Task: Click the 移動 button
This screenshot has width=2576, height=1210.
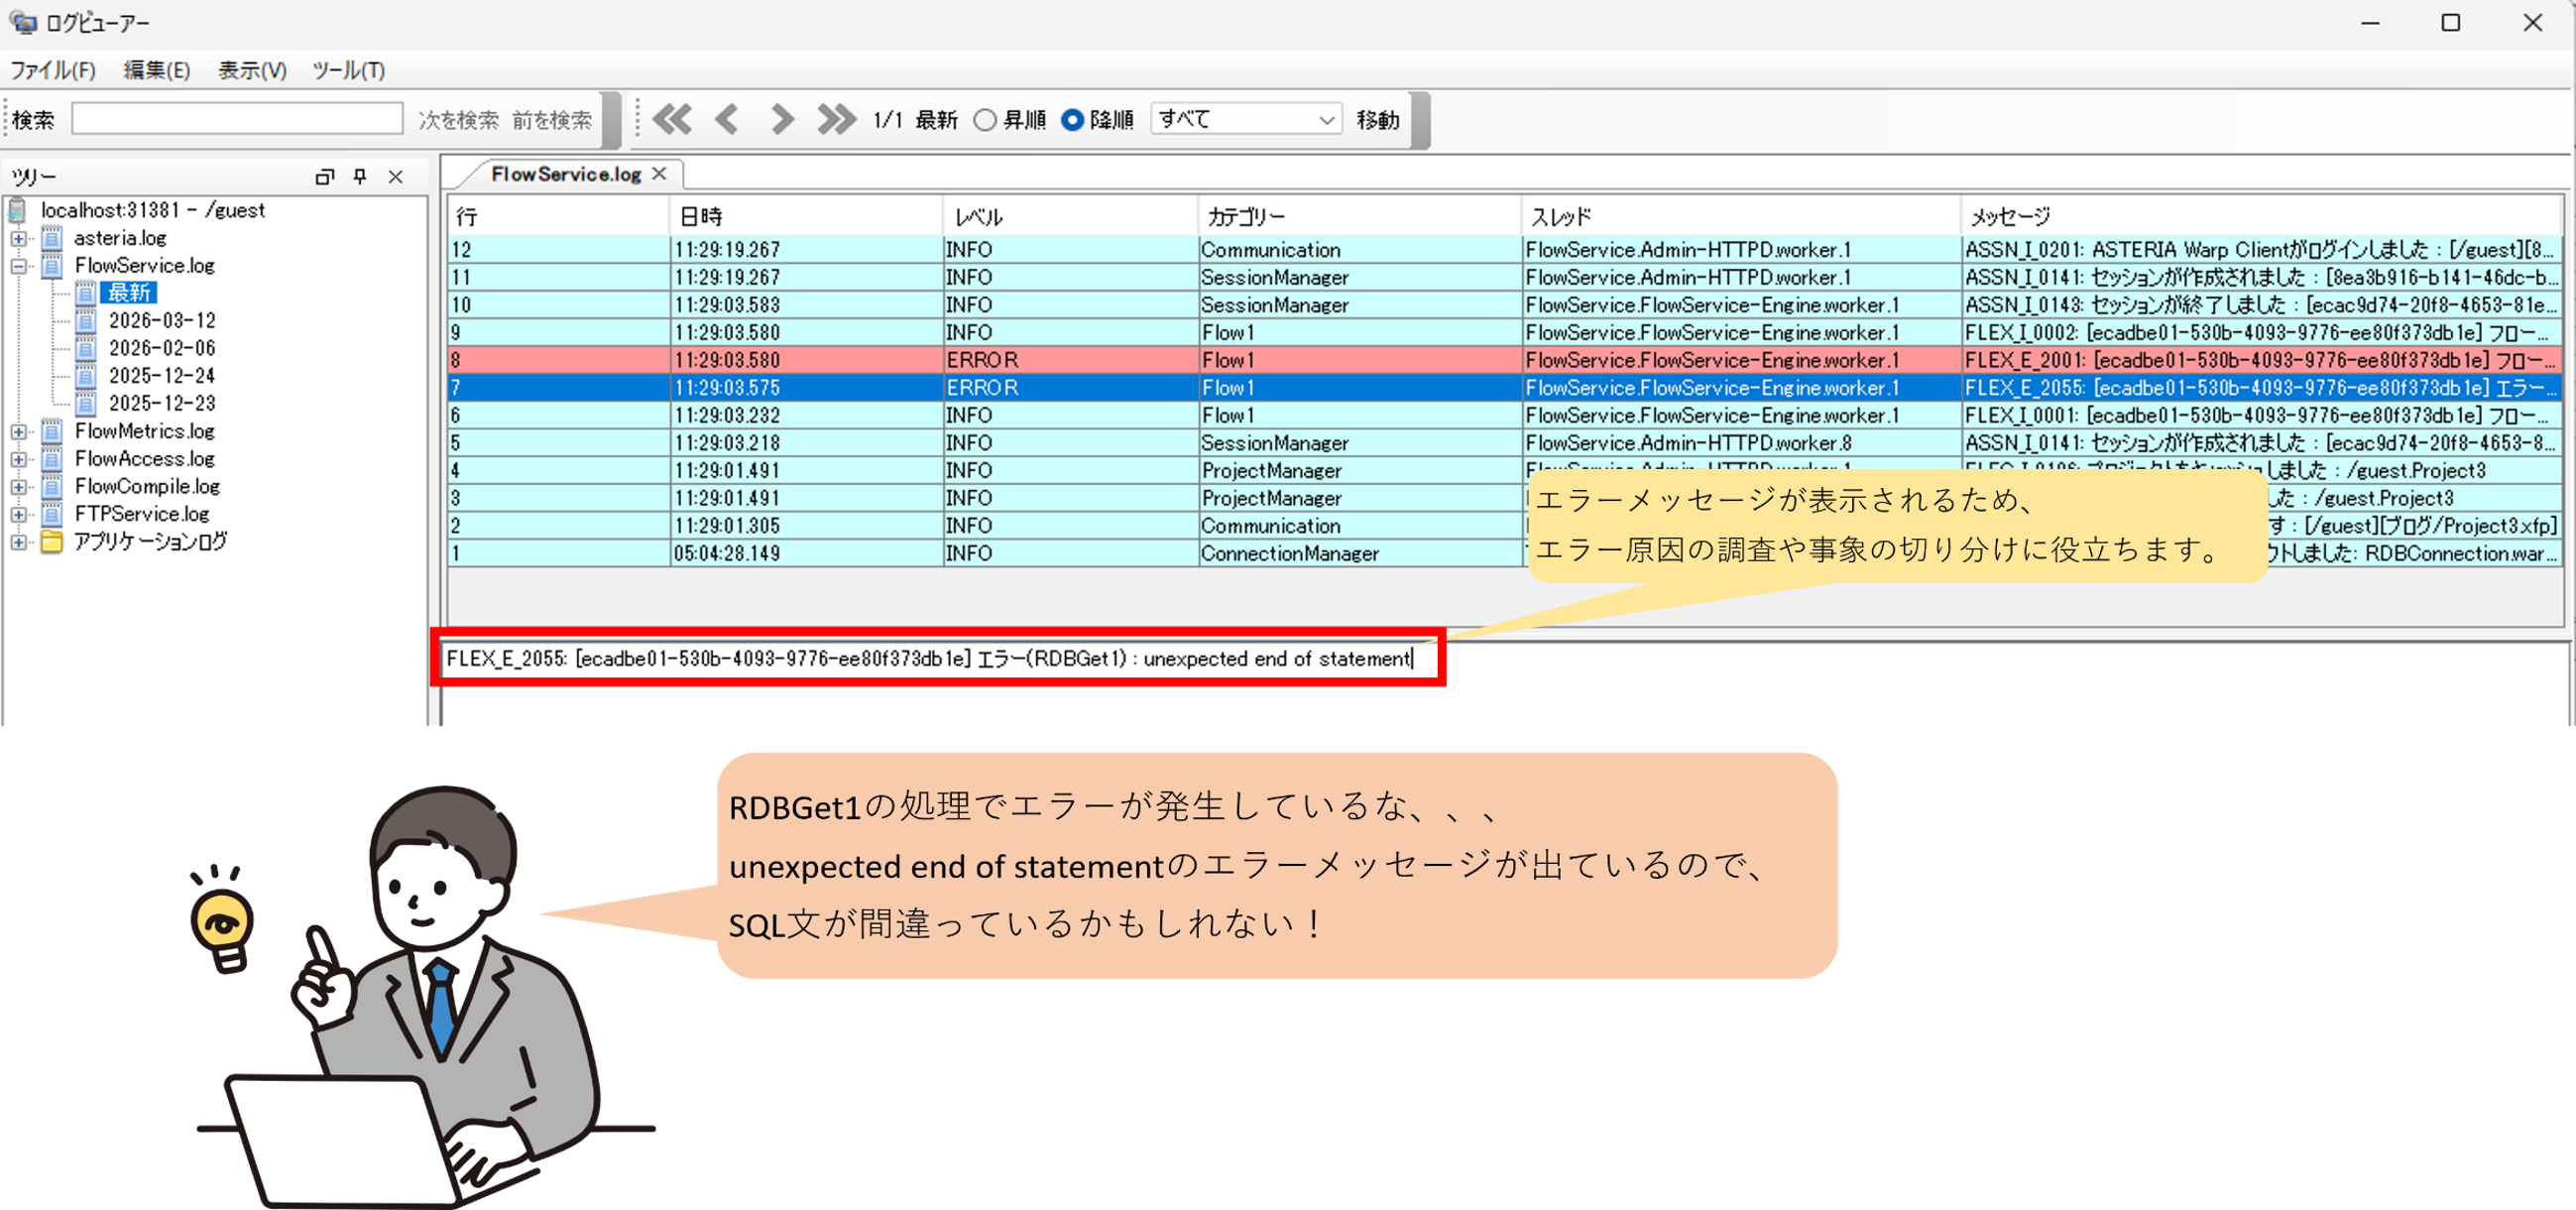Action: pyautogui.click(x=1377, y=120)
